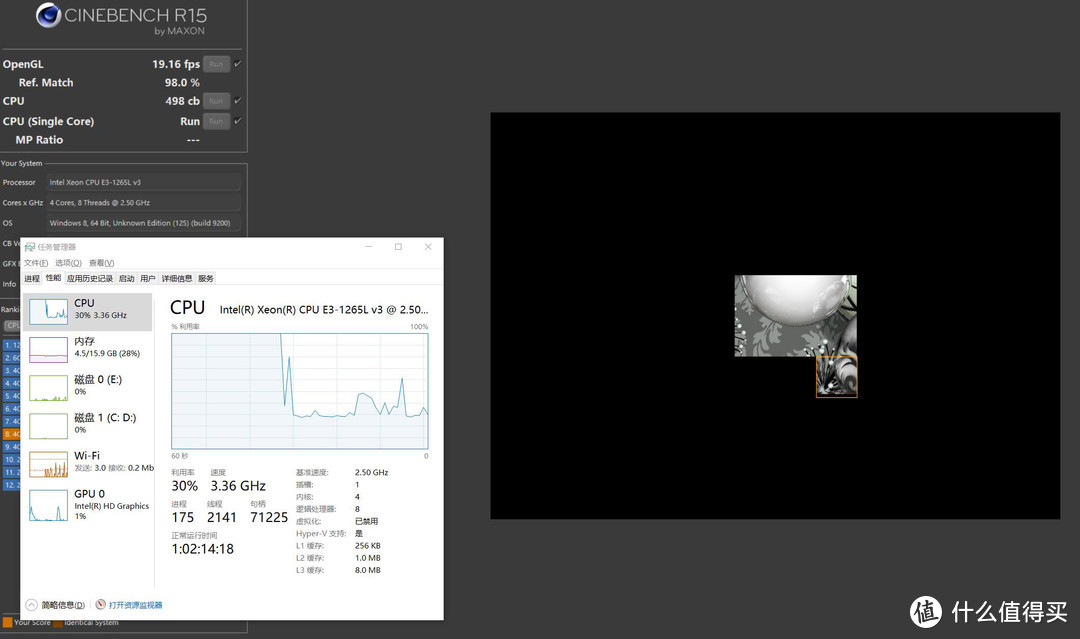Select the CPU performance graph thumbnail
Image resolution: width=1080 pixels, height=639 pixels.
coord(49,311)
